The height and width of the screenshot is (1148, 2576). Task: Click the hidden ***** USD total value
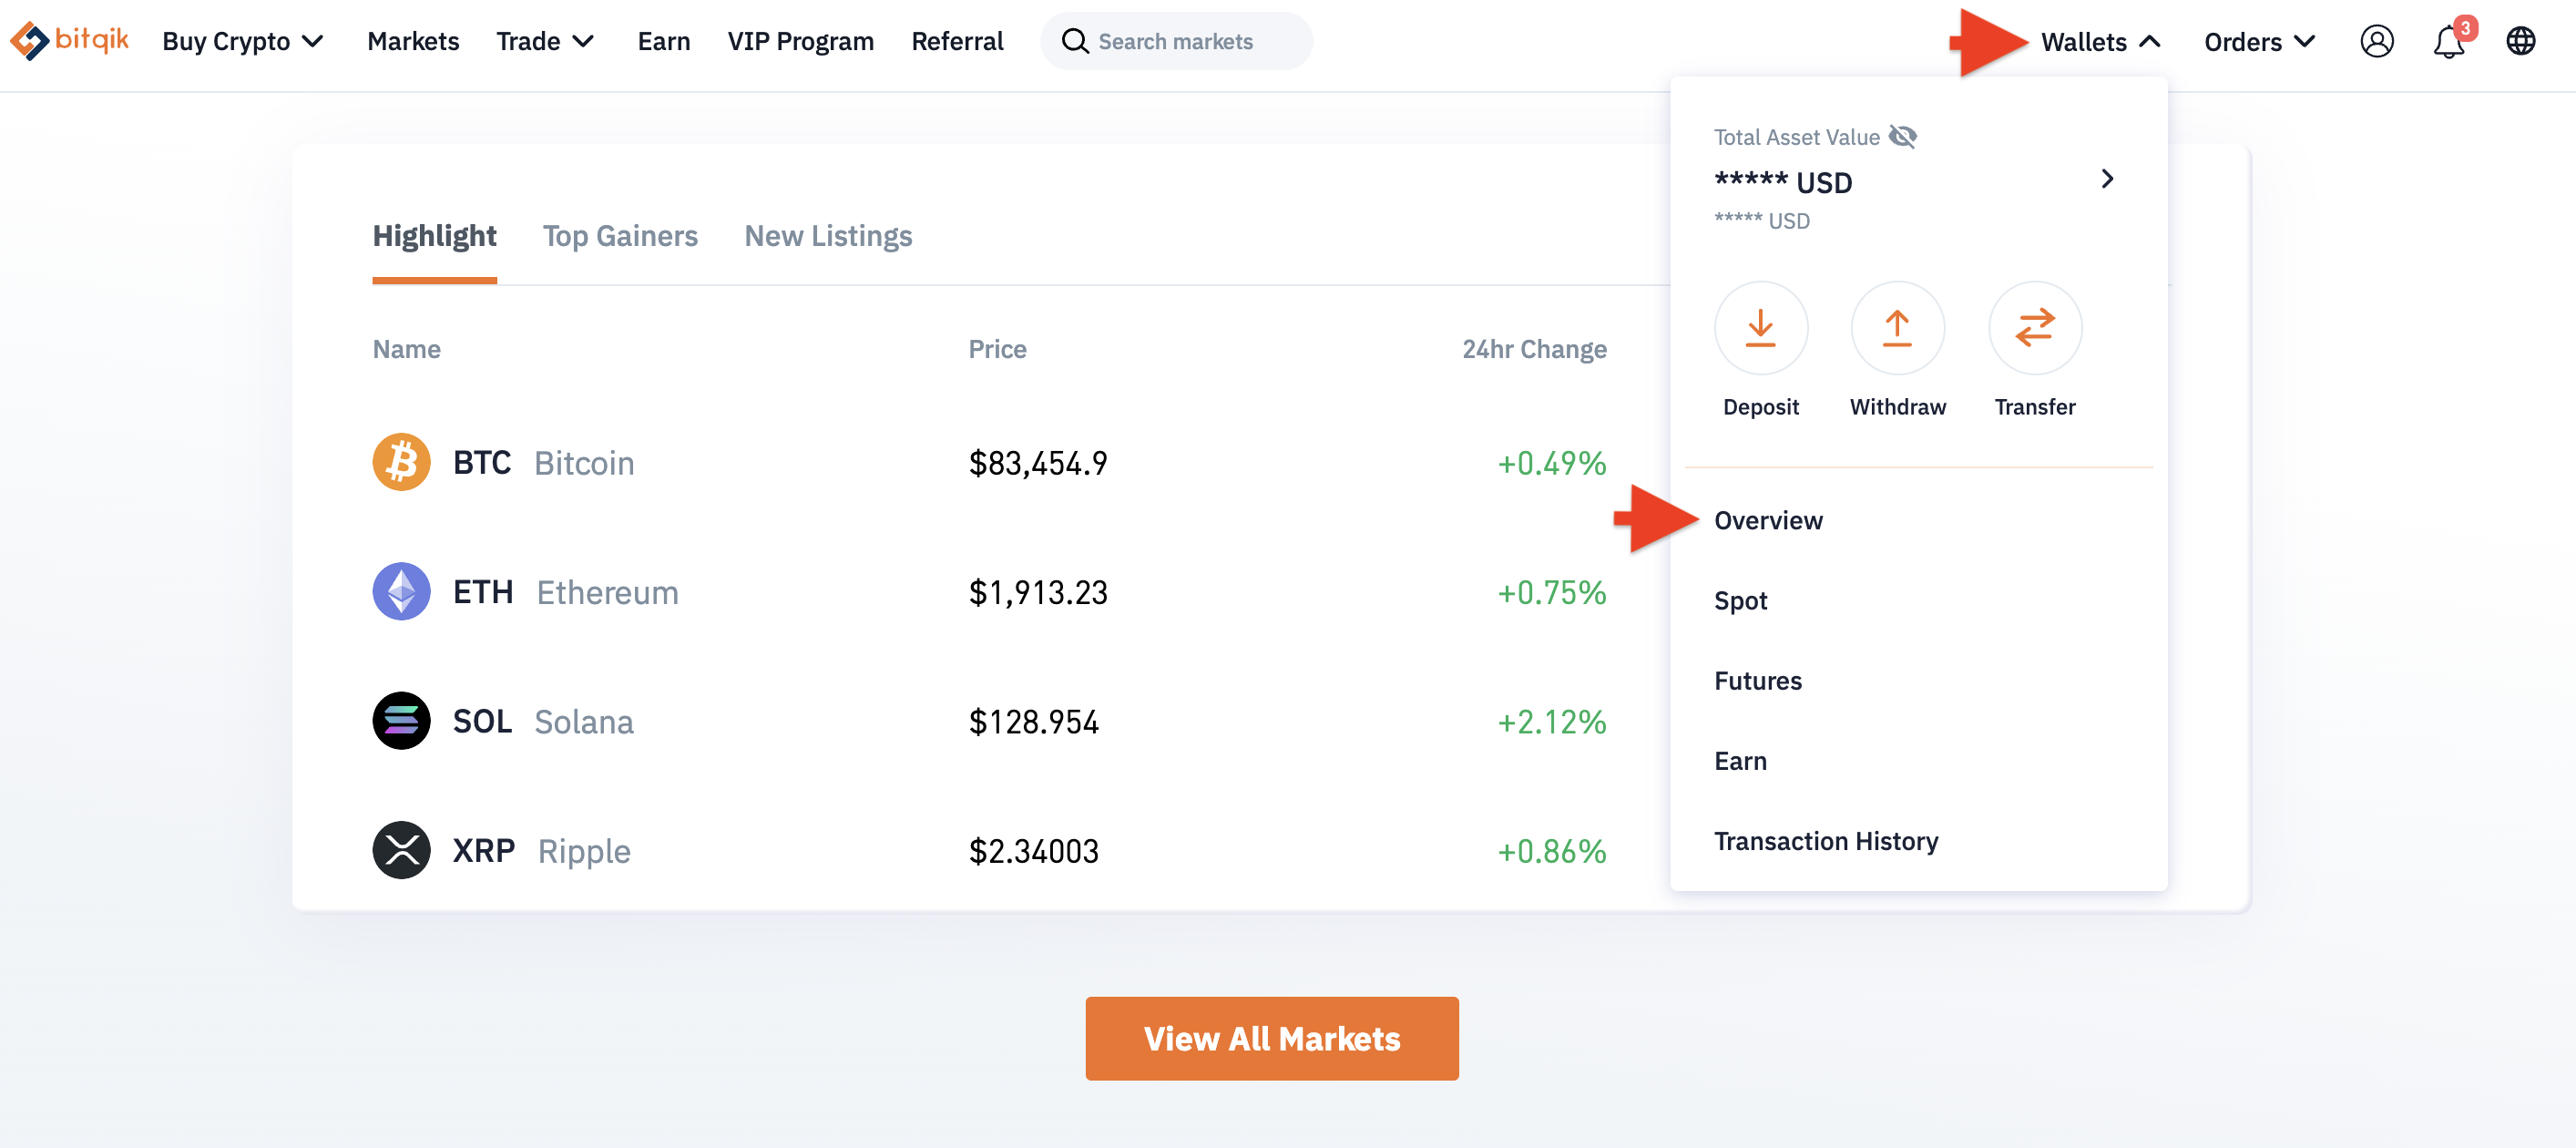click(x=1783, y=182)
